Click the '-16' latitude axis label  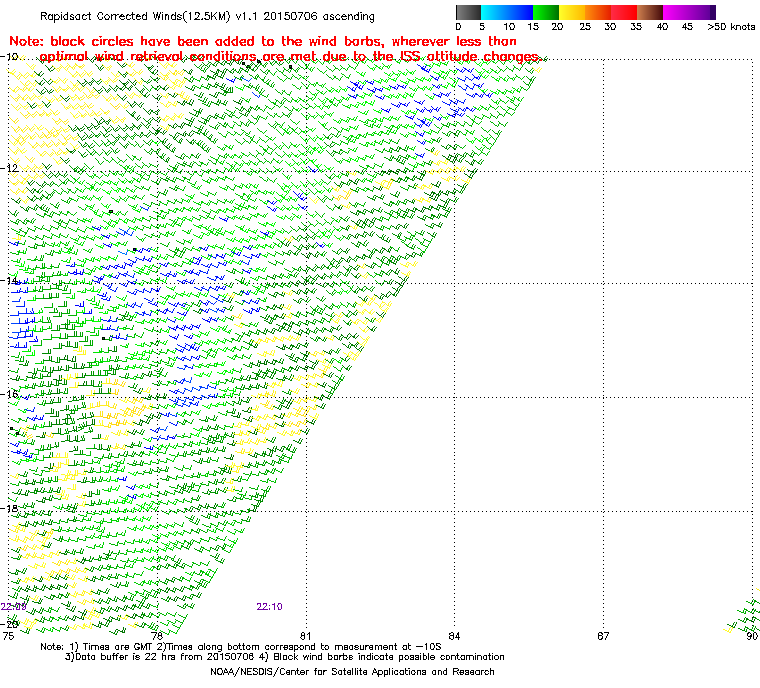pyautogui.click(x=9, y=394)
